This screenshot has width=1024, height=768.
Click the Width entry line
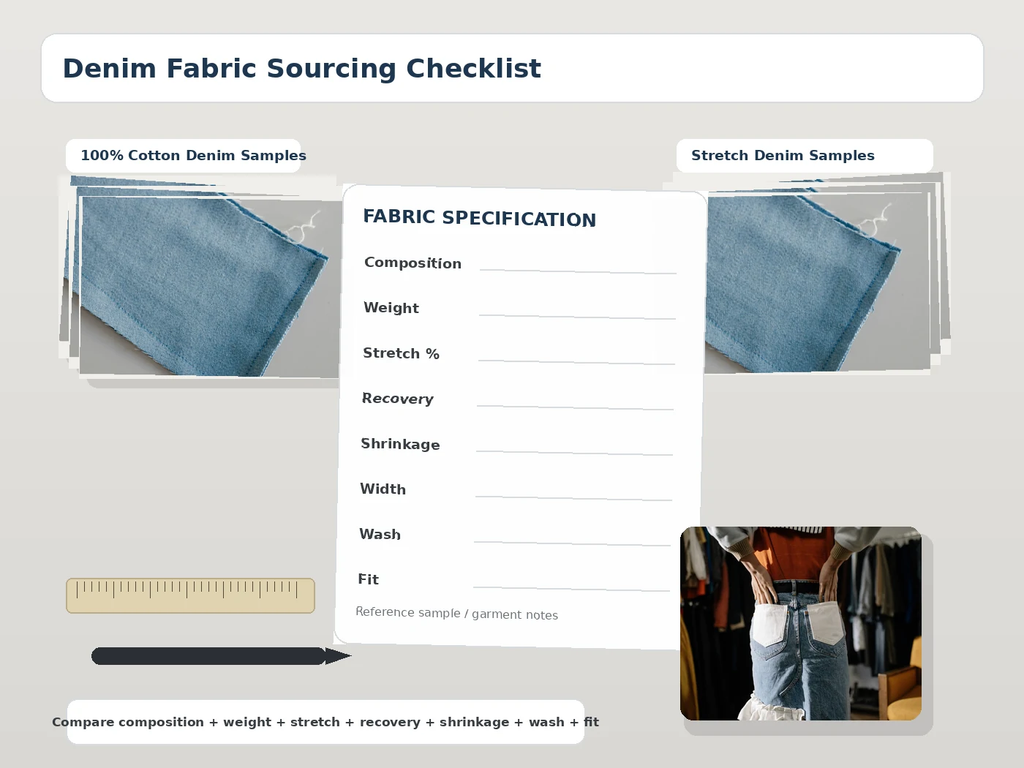(x=573, y=498)
